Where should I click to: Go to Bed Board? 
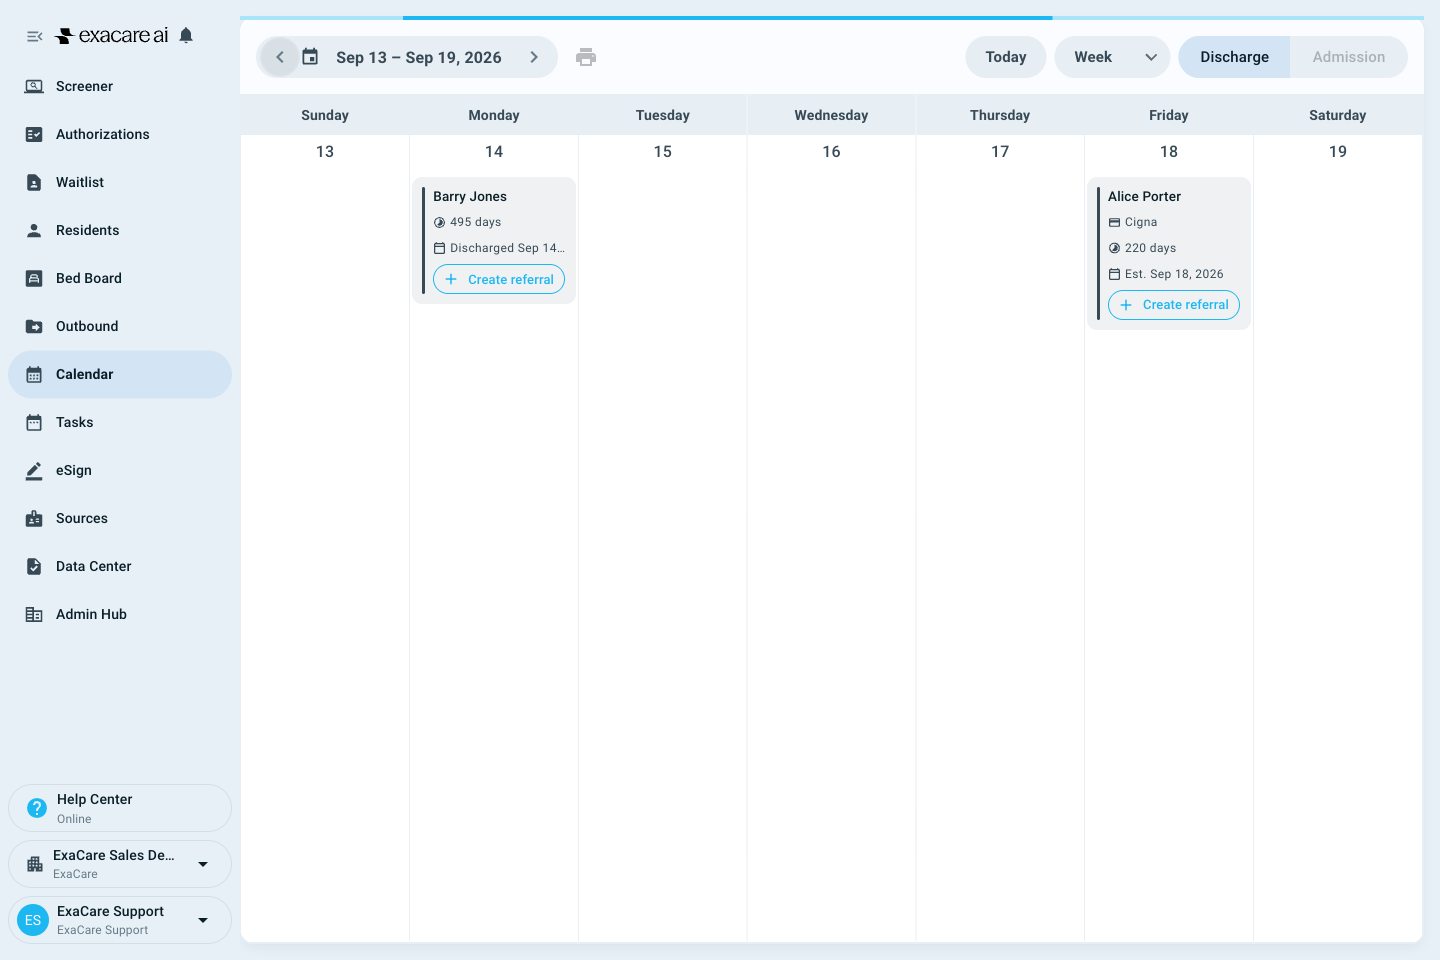(120, 279)
